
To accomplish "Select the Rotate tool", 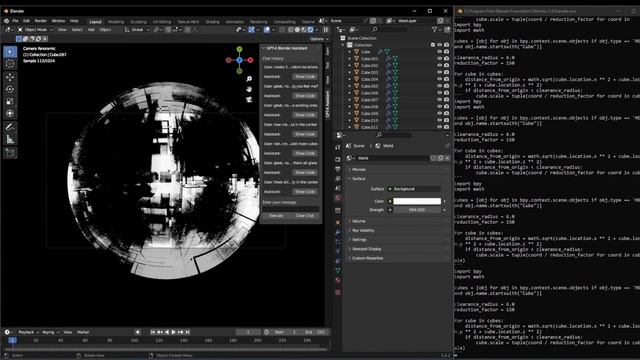I will click(x=10, y=89).
